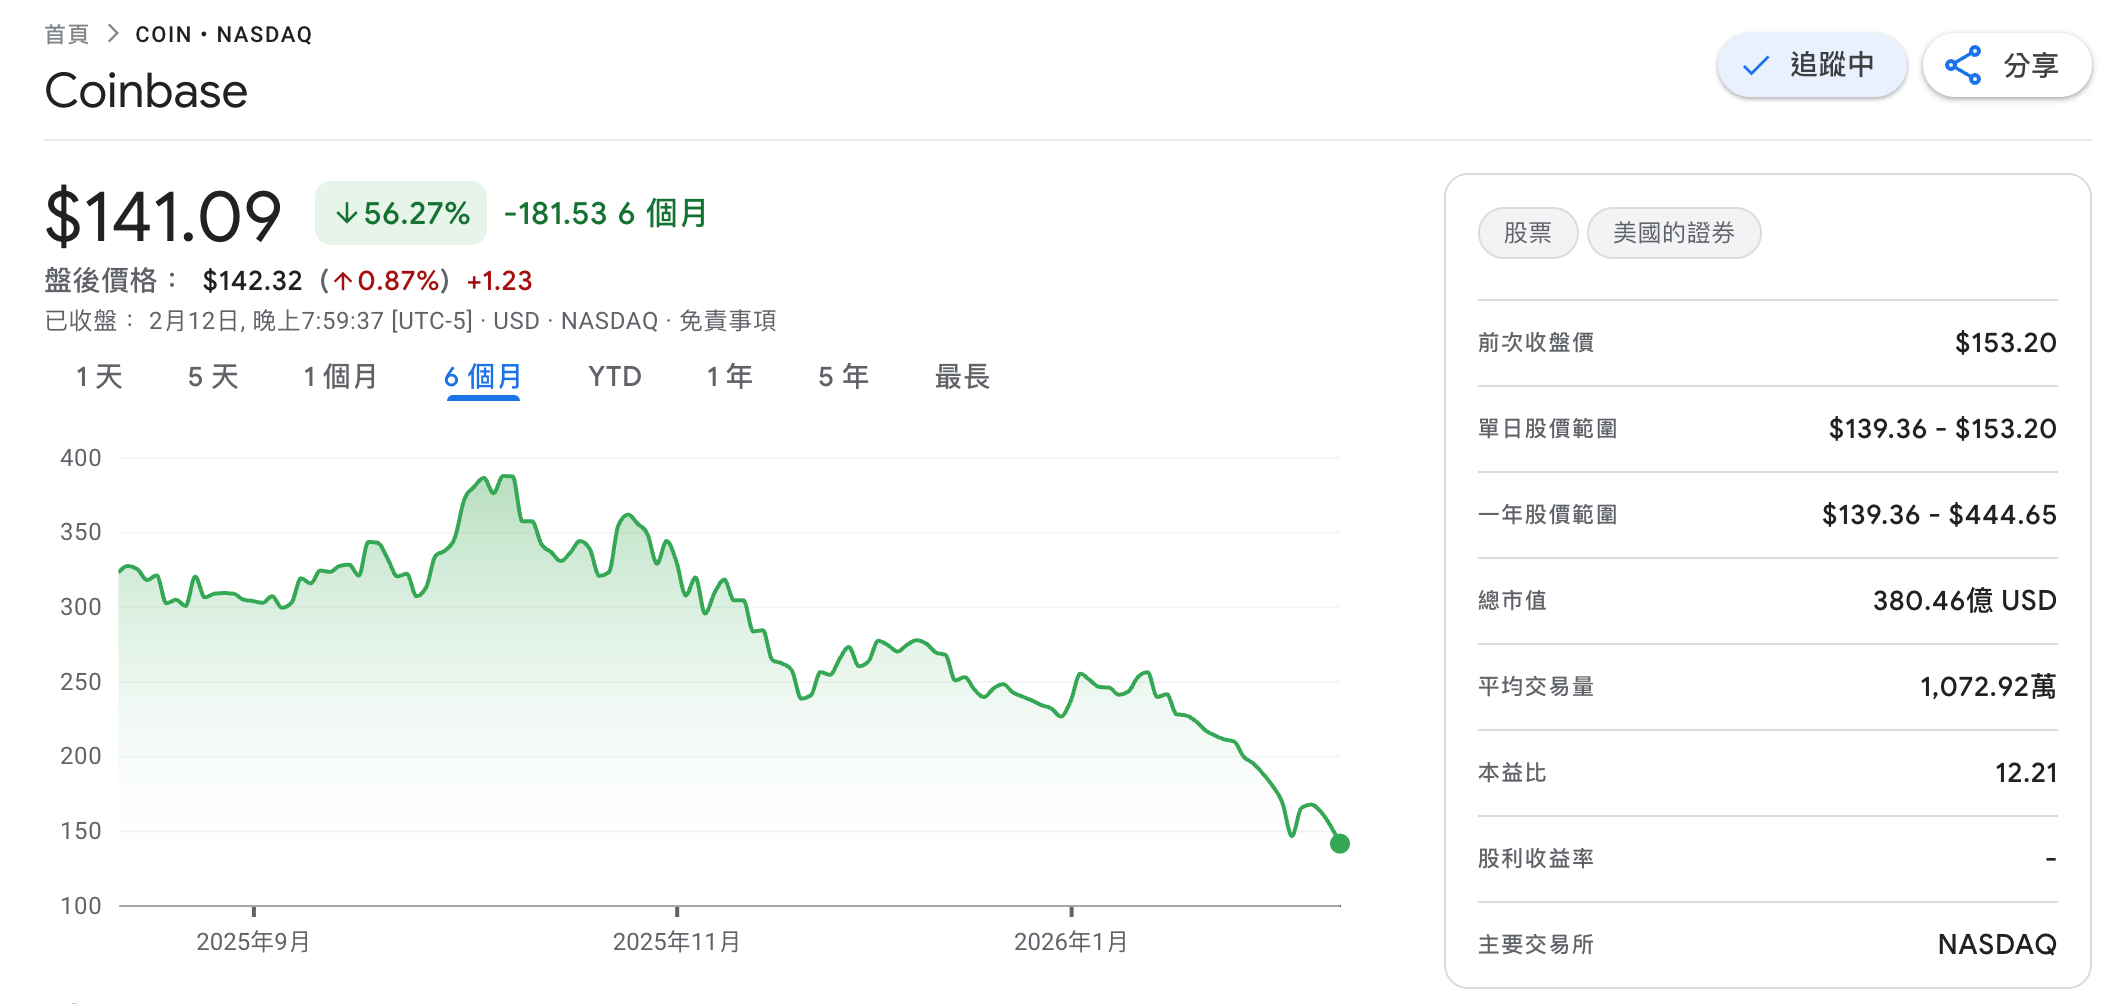Click the share icon next to 分享
2108x1004 pixels.
1963,64
